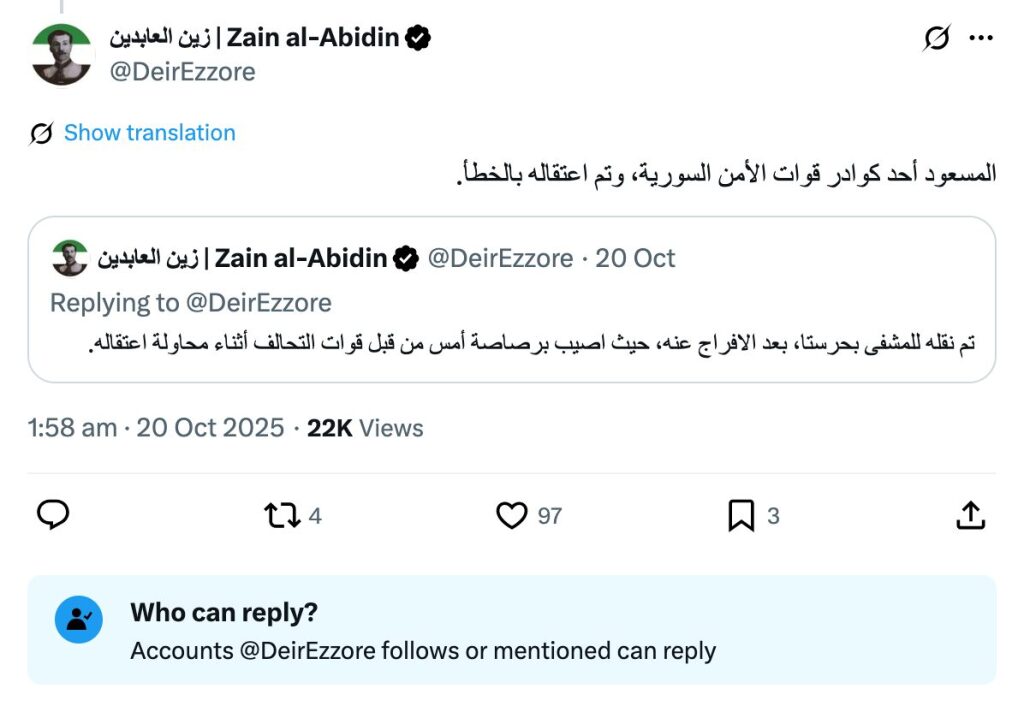Click the @DeirEzzore handle under author name
Image resolution: width=1024 pixels, height=712 pixels.
tap(182, 72)
